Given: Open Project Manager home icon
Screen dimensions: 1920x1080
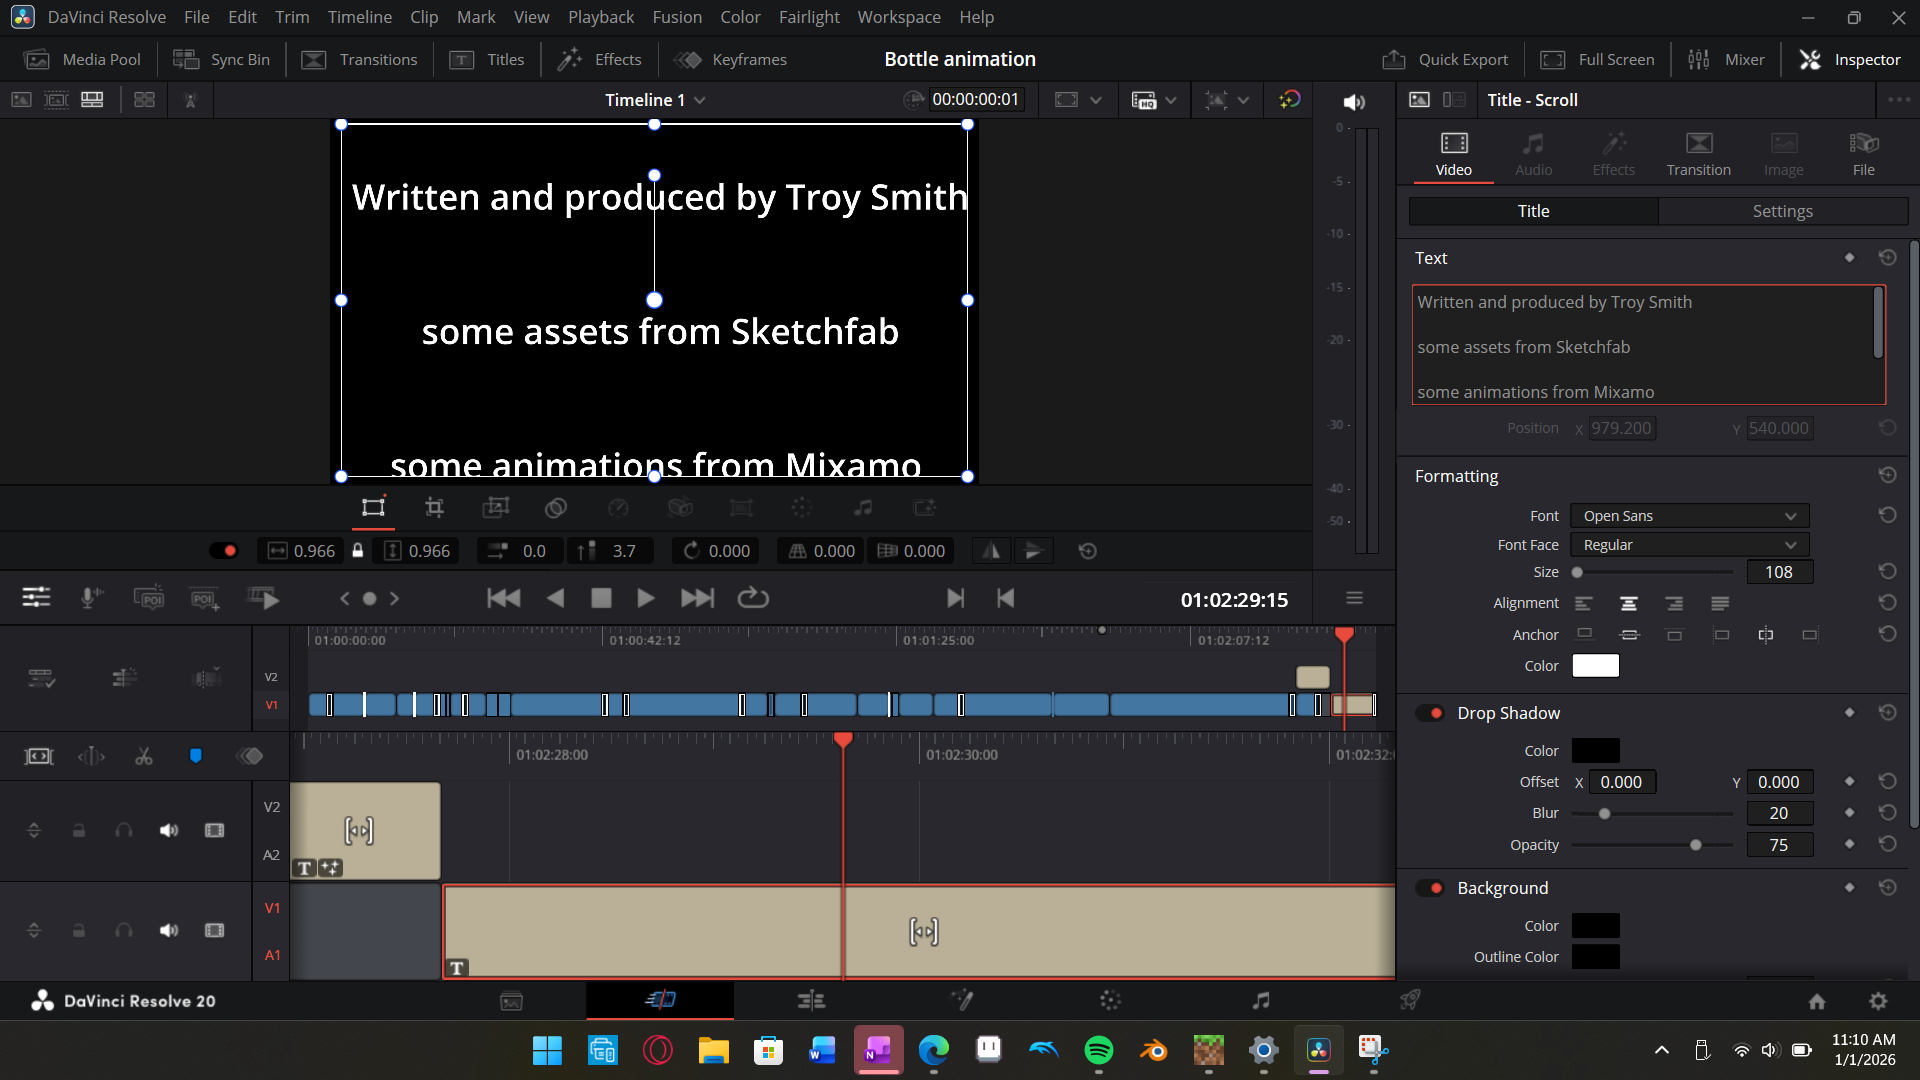Looking at the screenshot, I should 1817,1001.
